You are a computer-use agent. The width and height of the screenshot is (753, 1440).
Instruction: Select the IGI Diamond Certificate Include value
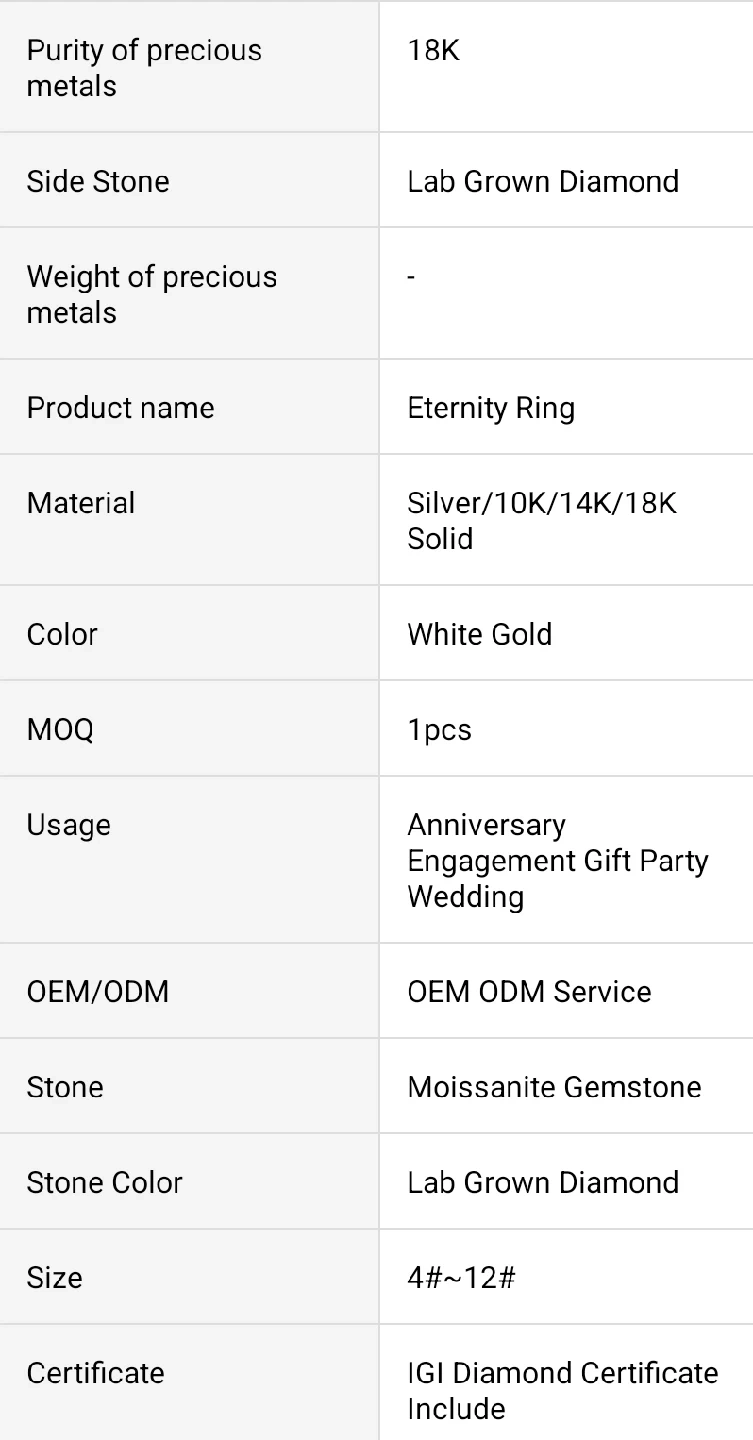[x=562, y=1390]
